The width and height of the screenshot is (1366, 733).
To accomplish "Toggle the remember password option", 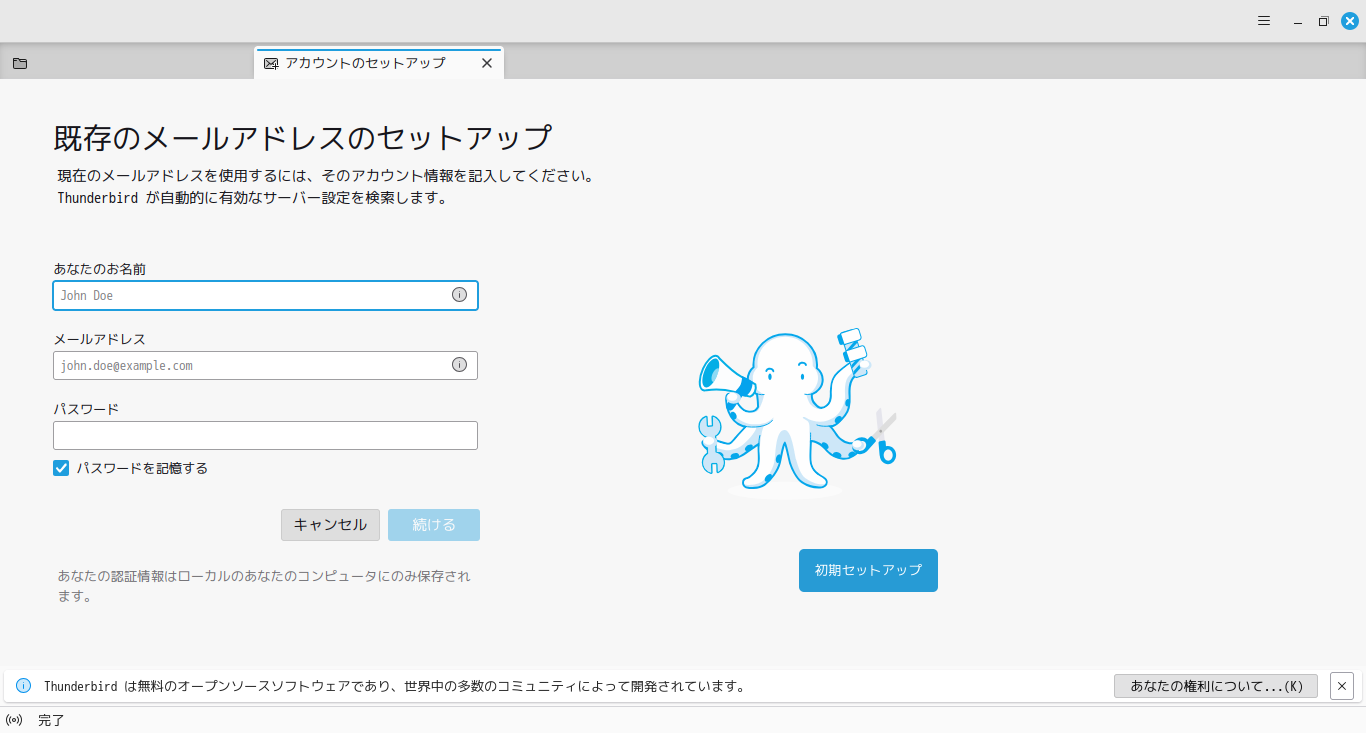I will point(61,467).
